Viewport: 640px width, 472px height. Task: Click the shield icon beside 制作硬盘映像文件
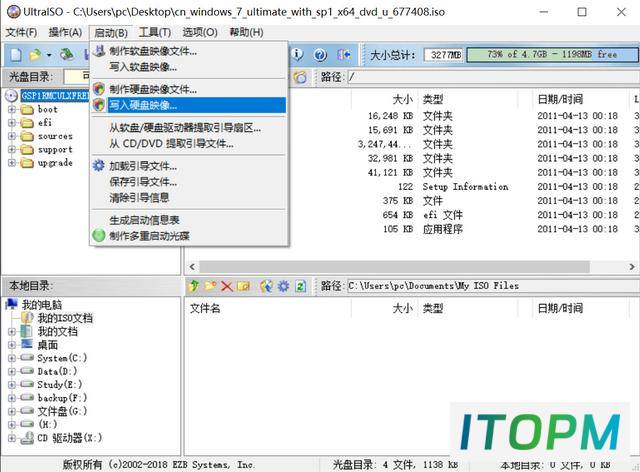tap(99, 89)
